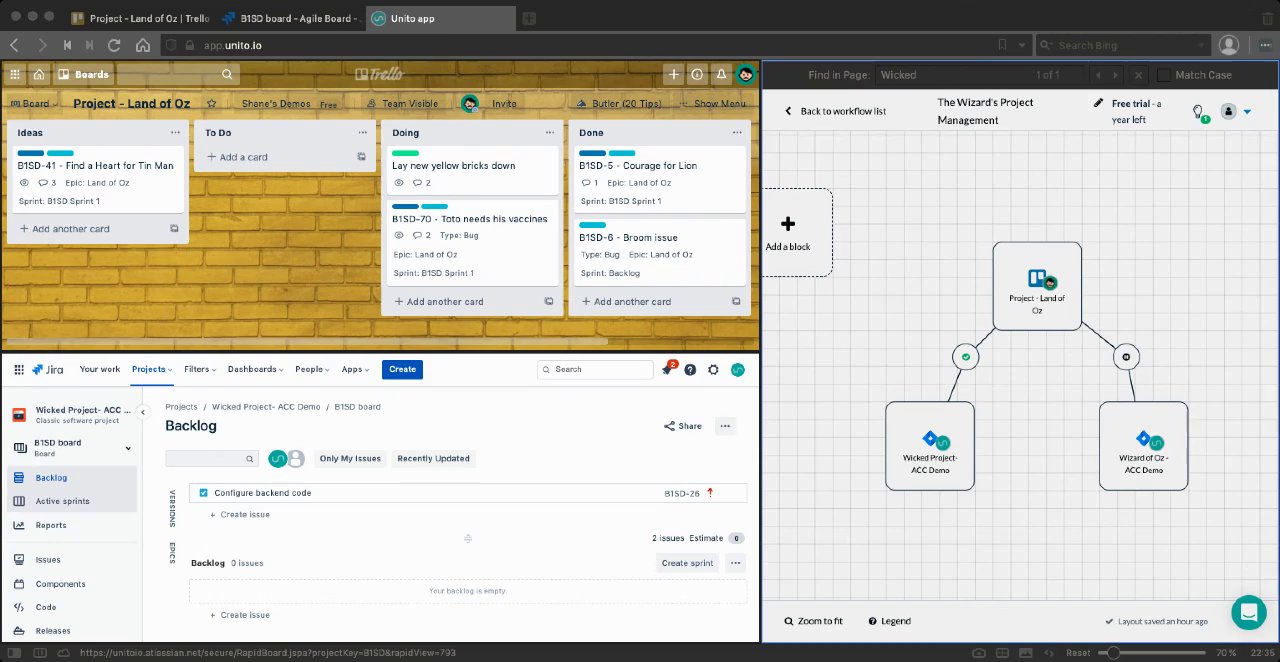Click Zoom to fit button

pyautogui.click(x=813, y=621)
